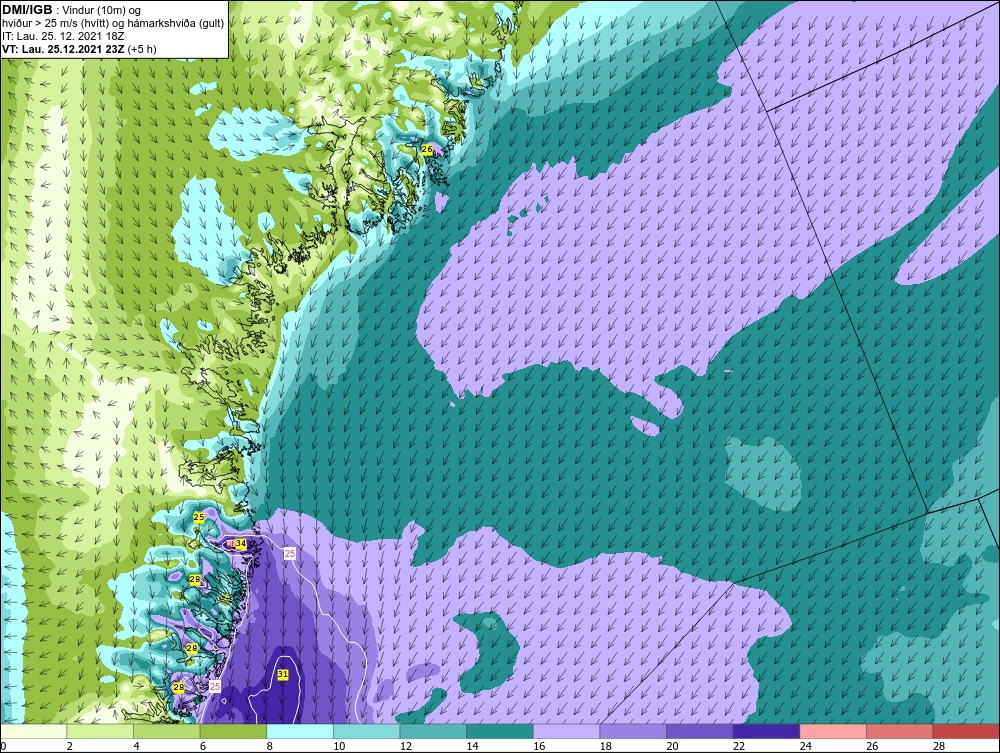Click the '2' label on the legend scale
Image resolution: width=1000 pixels, height=753 pixels.
tap(70, 746)
